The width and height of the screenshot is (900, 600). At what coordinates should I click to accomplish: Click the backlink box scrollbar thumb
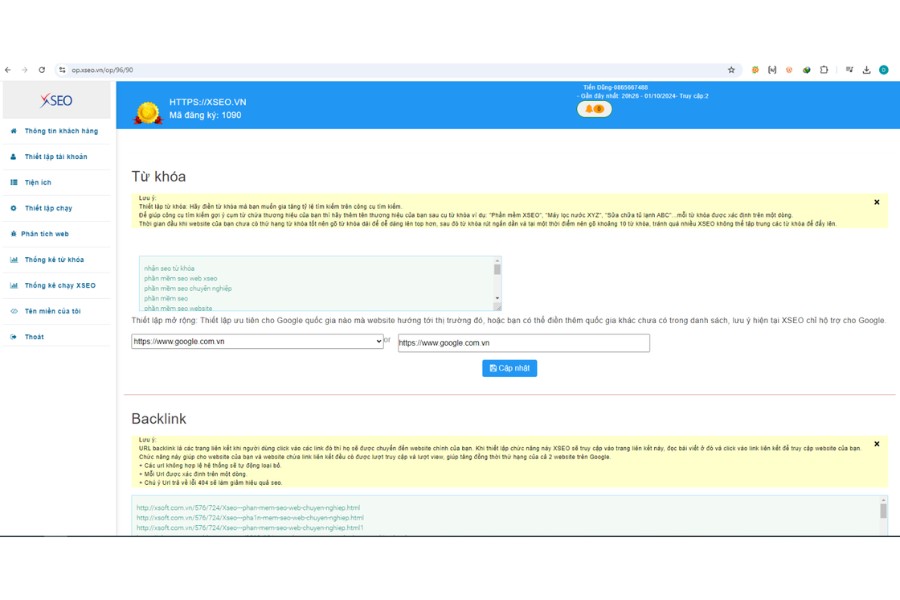[x=883, y=510]
